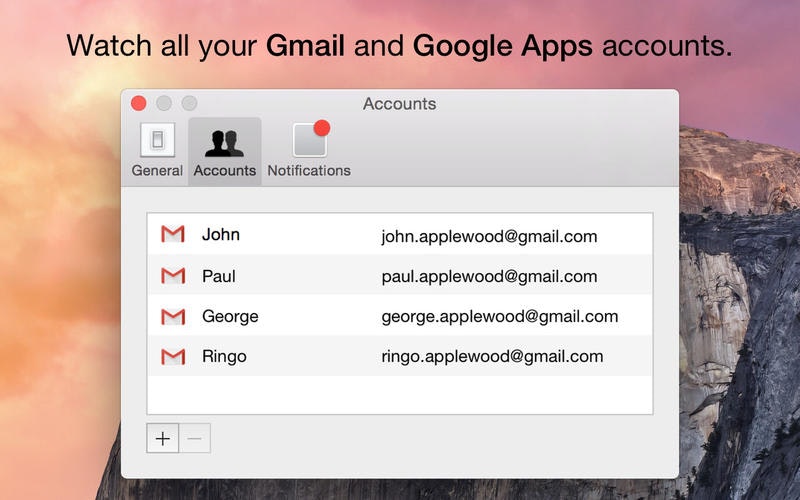Screen dimensions: 800x500
Task: Click the Gmail icon beside Ringo
Action: tap(173, 356)
